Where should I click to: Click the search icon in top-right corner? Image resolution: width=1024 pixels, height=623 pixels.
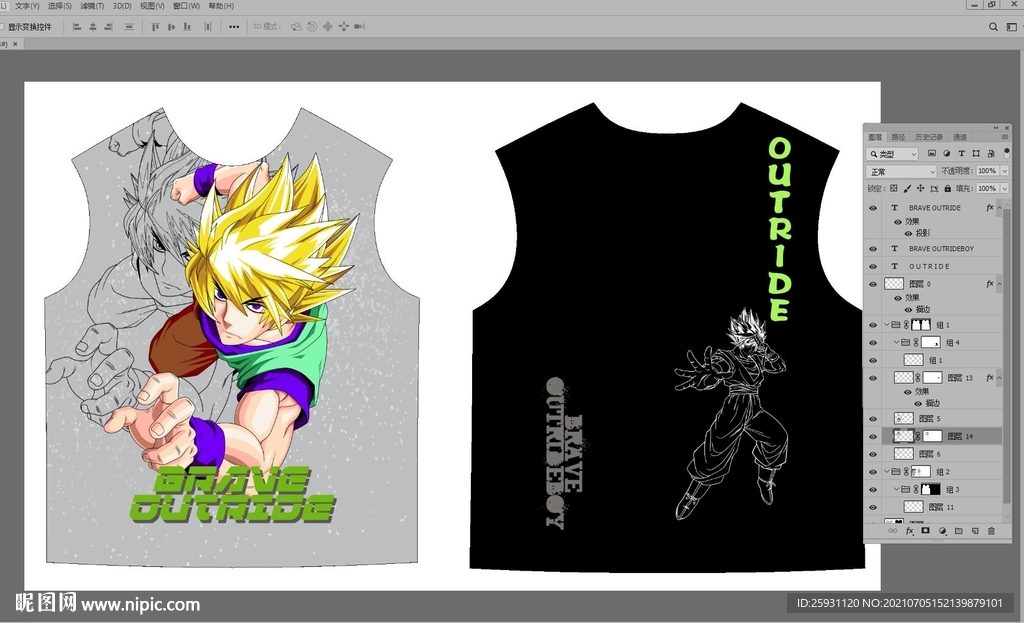click(994, 27)
